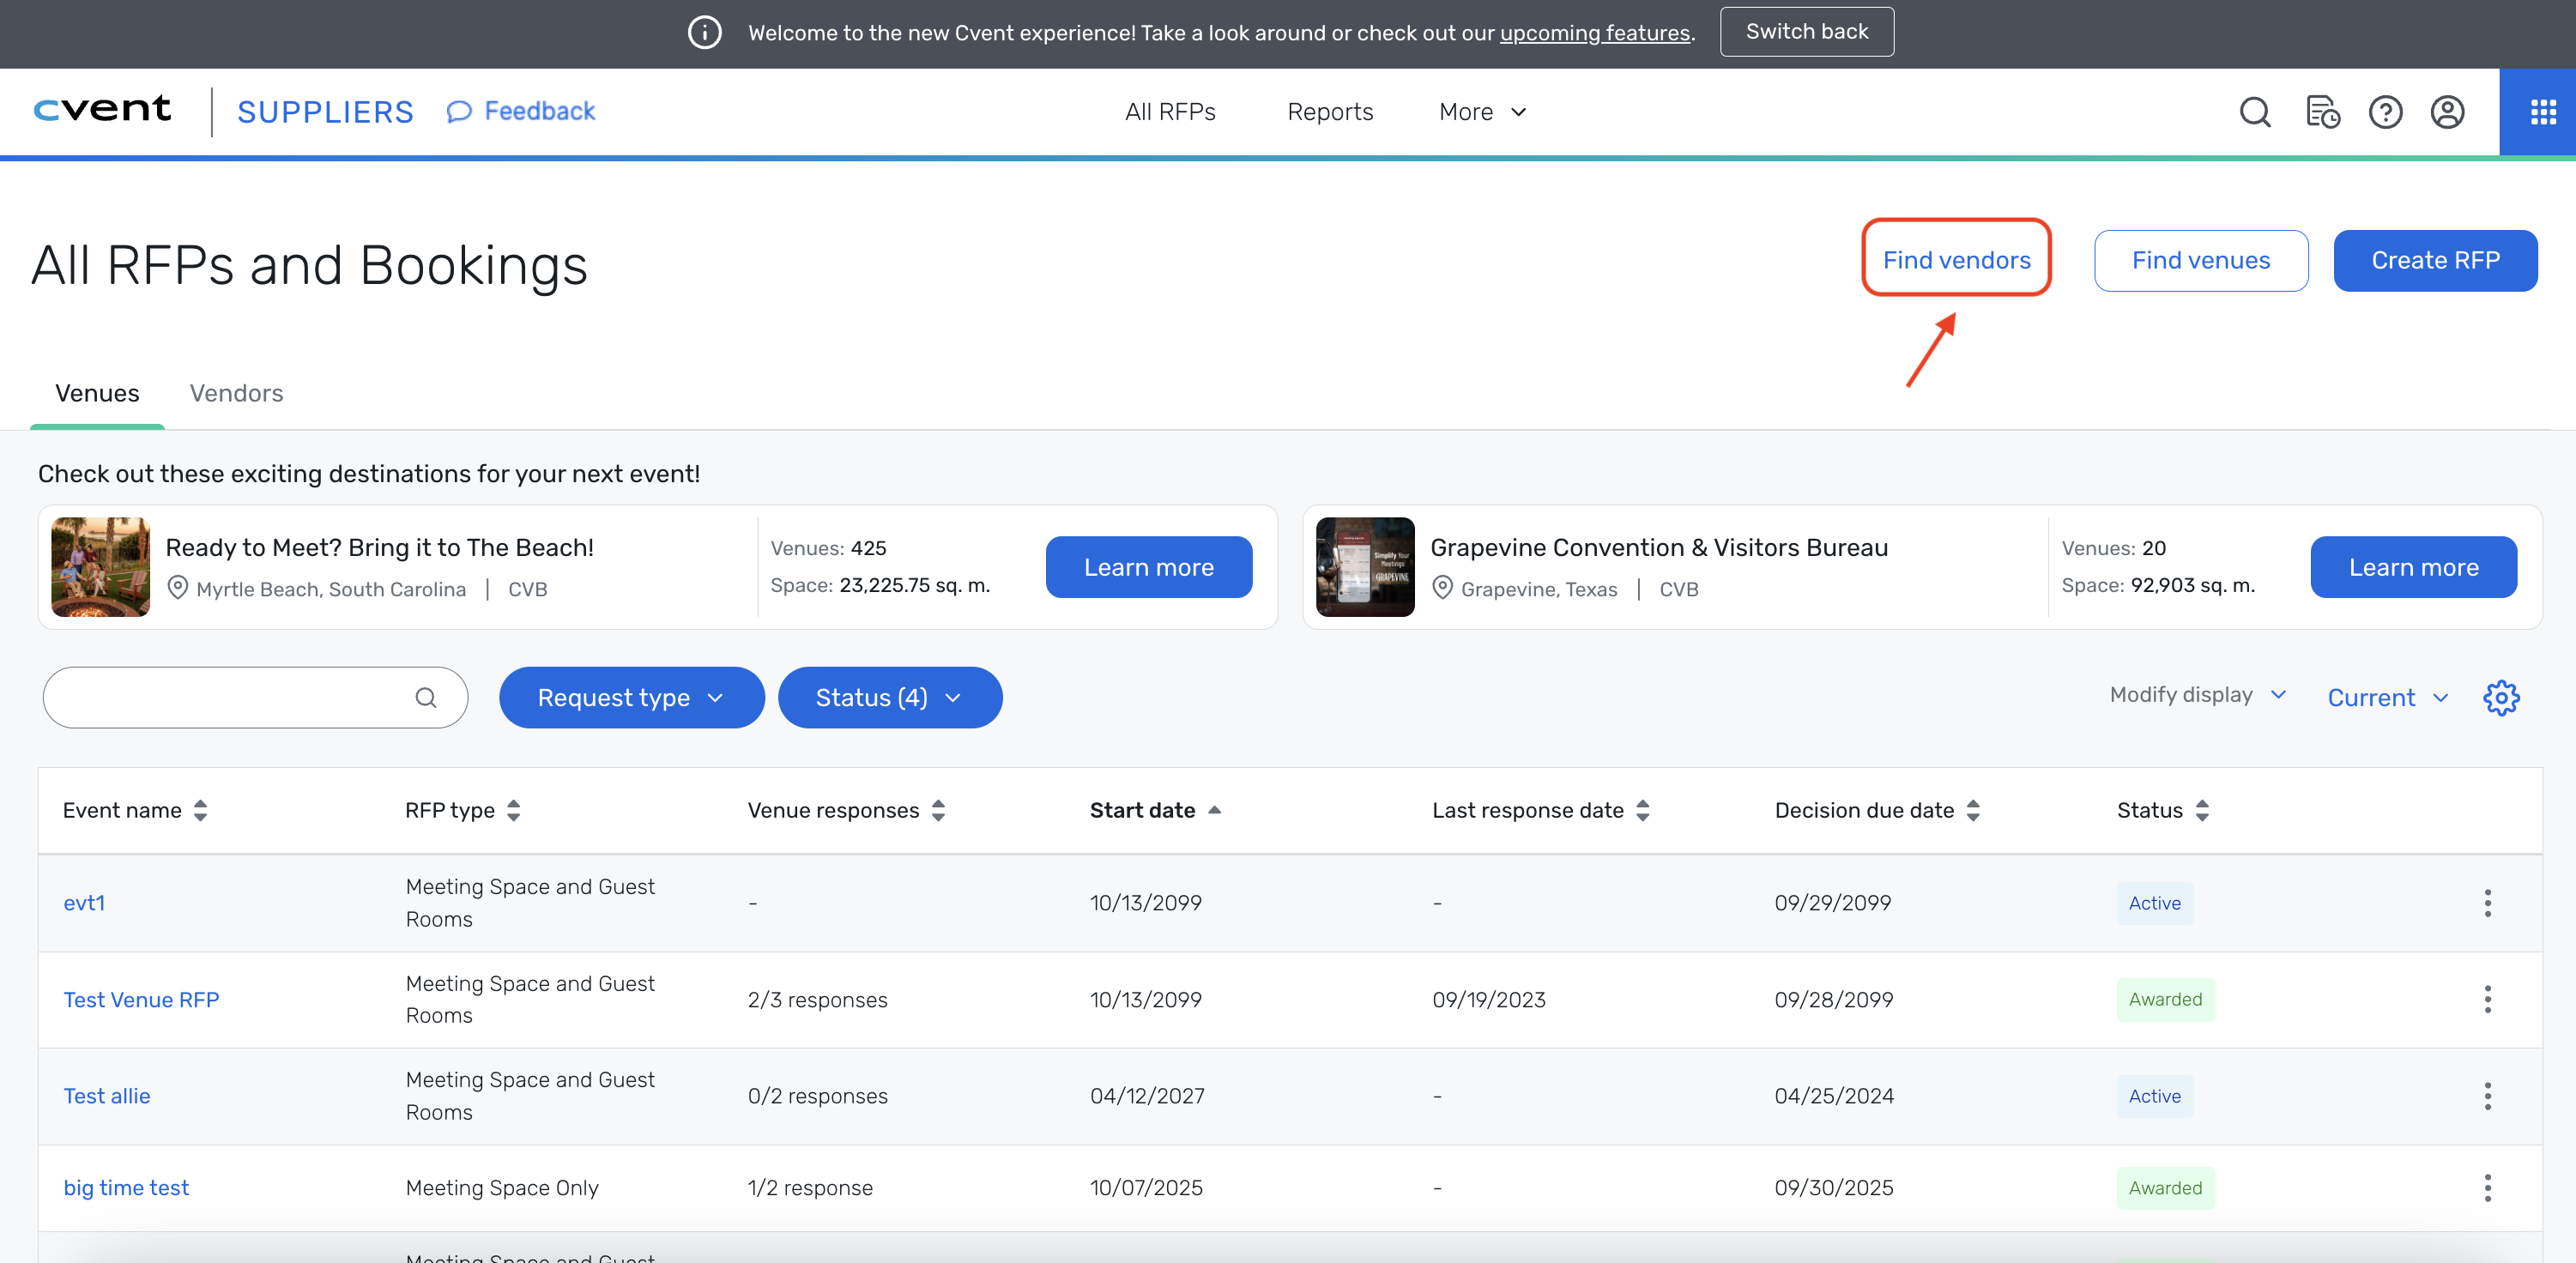Click Myrtle Beach location pin icon
The height and width of the screenshot is (1263, 2576).
pos(177,588)
